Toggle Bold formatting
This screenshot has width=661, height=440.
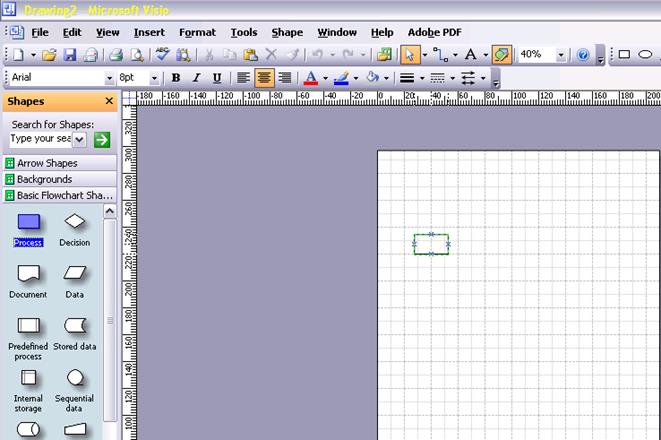[176, 78]
